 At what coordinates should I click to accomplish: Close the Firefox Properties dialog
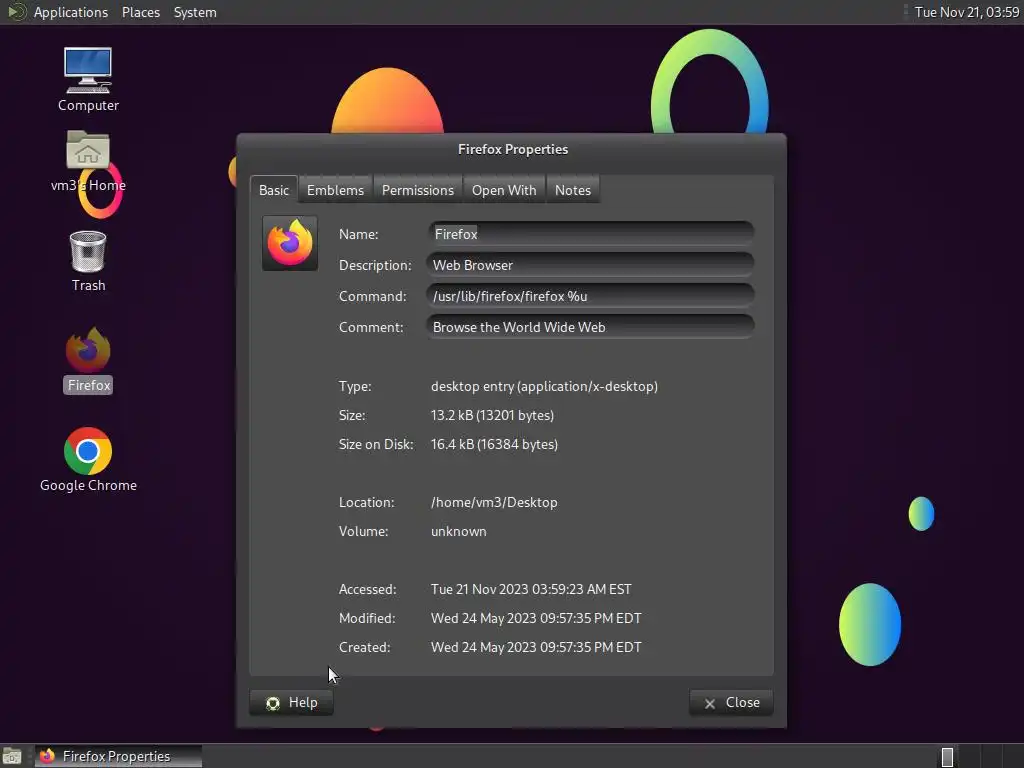(731, 703)
